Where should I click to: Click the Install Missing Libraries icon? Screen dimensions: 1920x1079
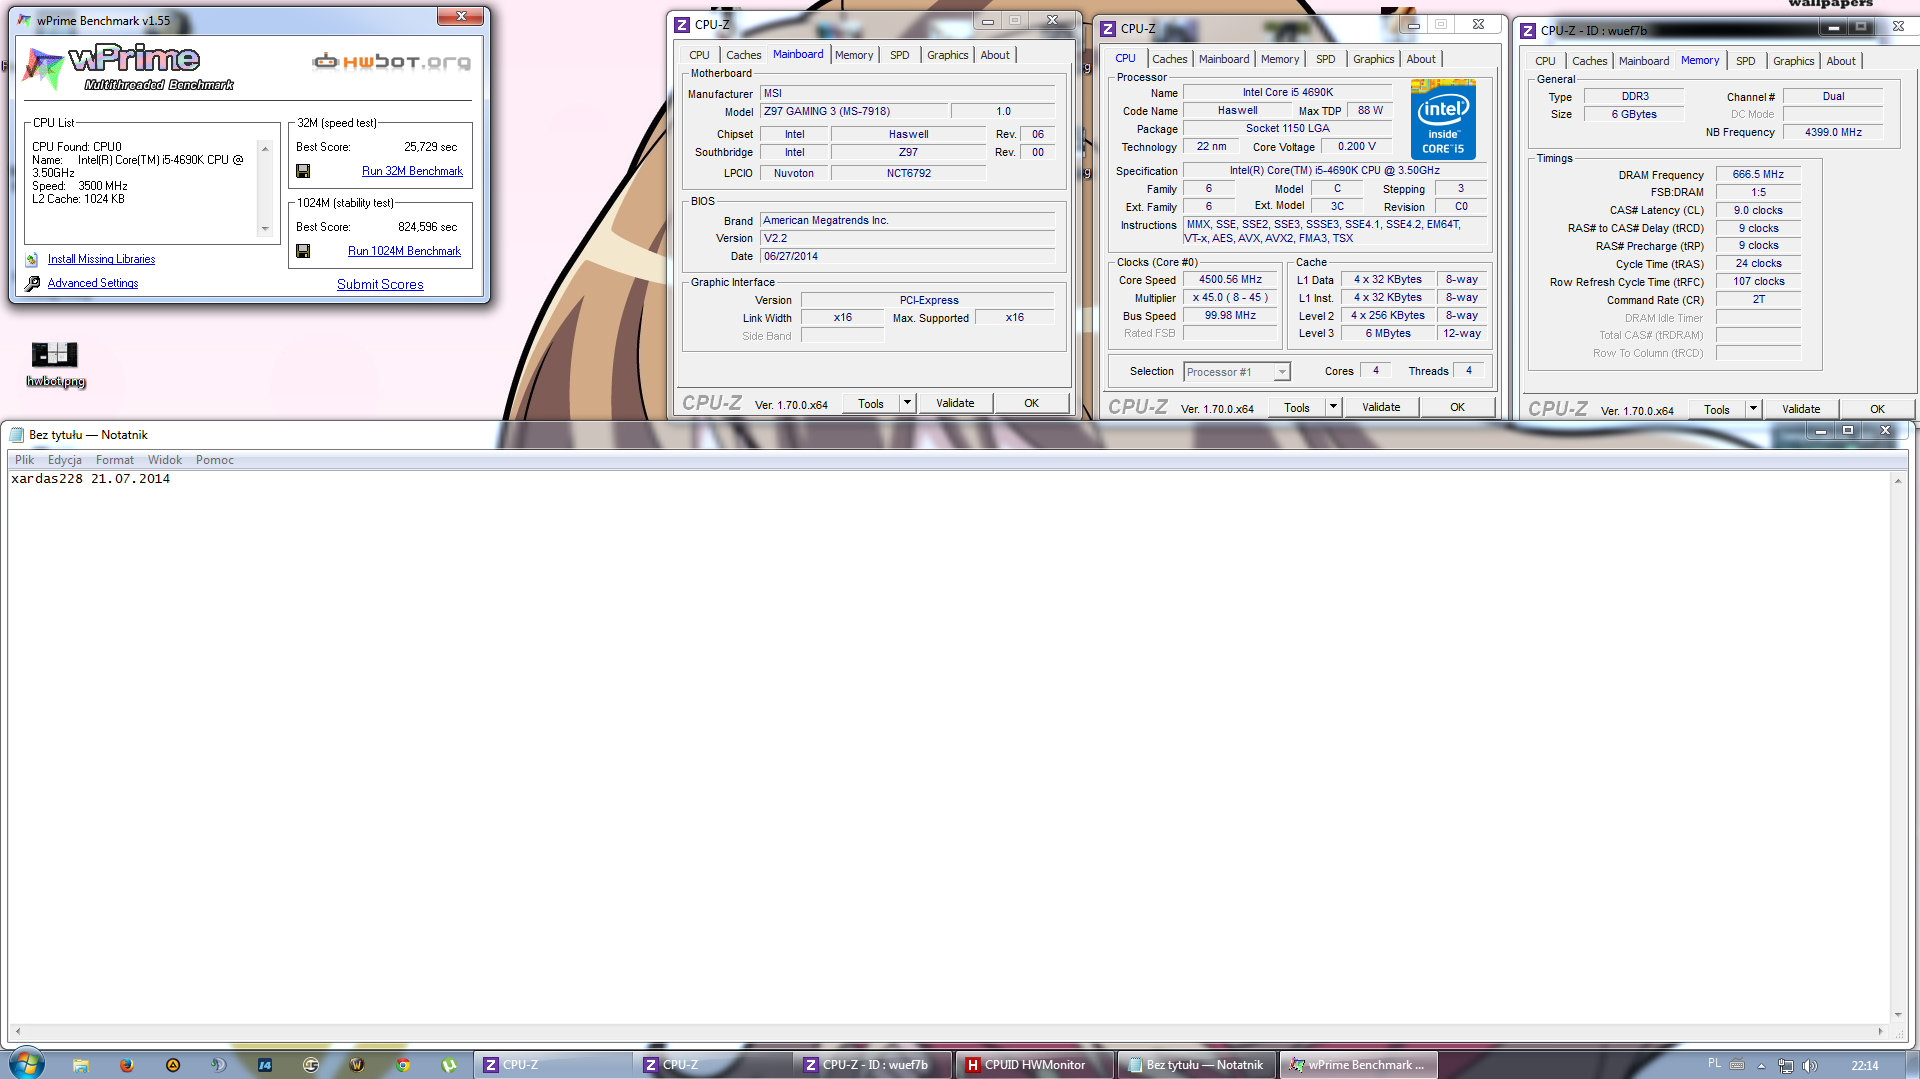(32, 259)
